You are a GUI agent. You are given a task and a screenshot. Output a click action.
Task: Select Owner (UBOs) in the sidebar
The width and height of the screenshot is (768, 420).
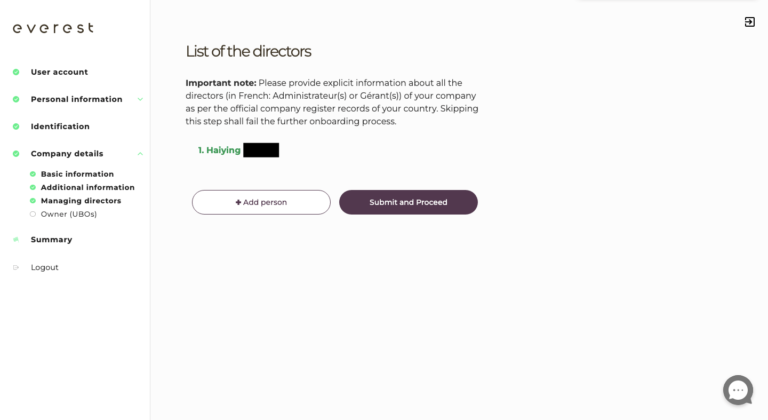click(68, 214)
